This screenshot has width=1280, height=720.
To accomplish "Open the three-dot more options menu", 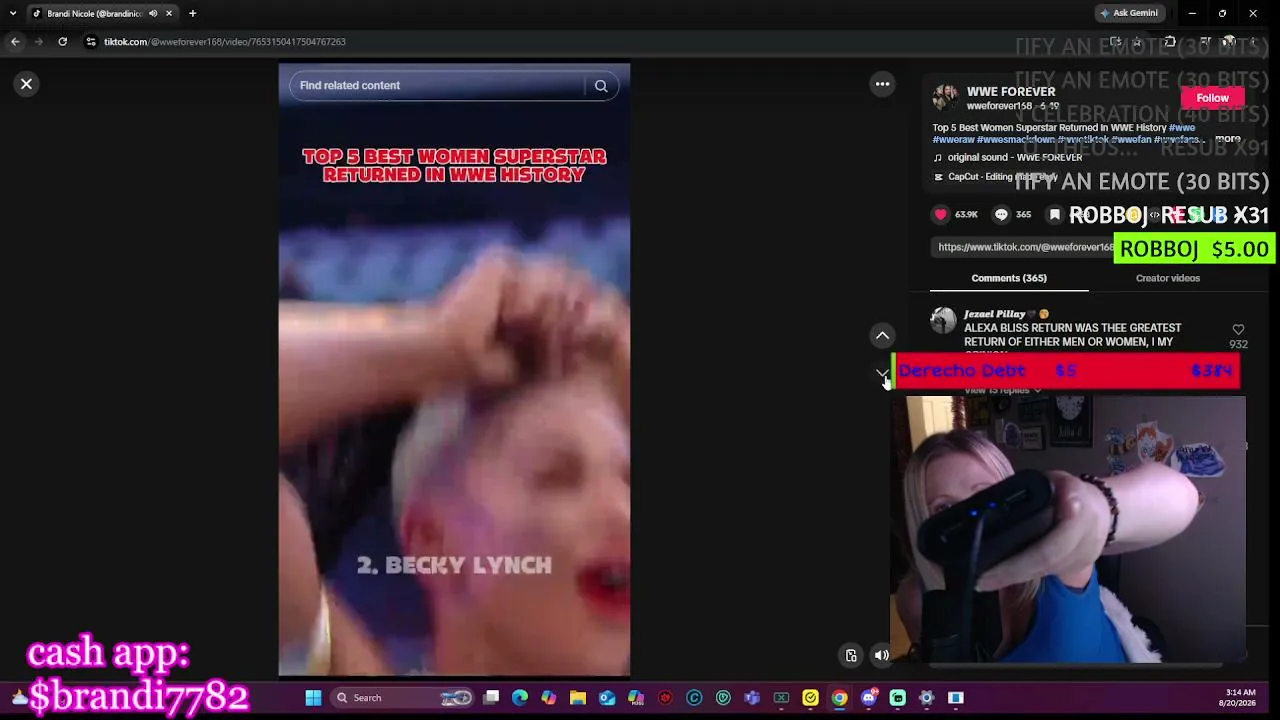I will [x=882, y=84].
